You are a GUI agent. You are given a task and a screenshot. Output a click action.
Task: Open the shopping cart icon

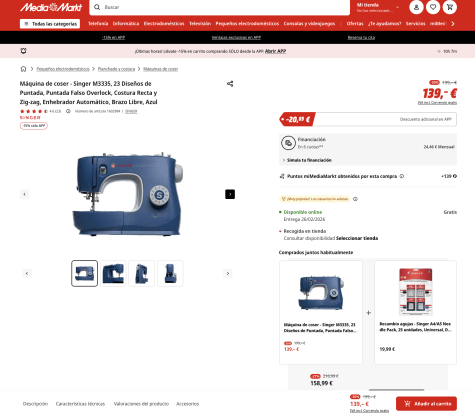click(450, 7)
